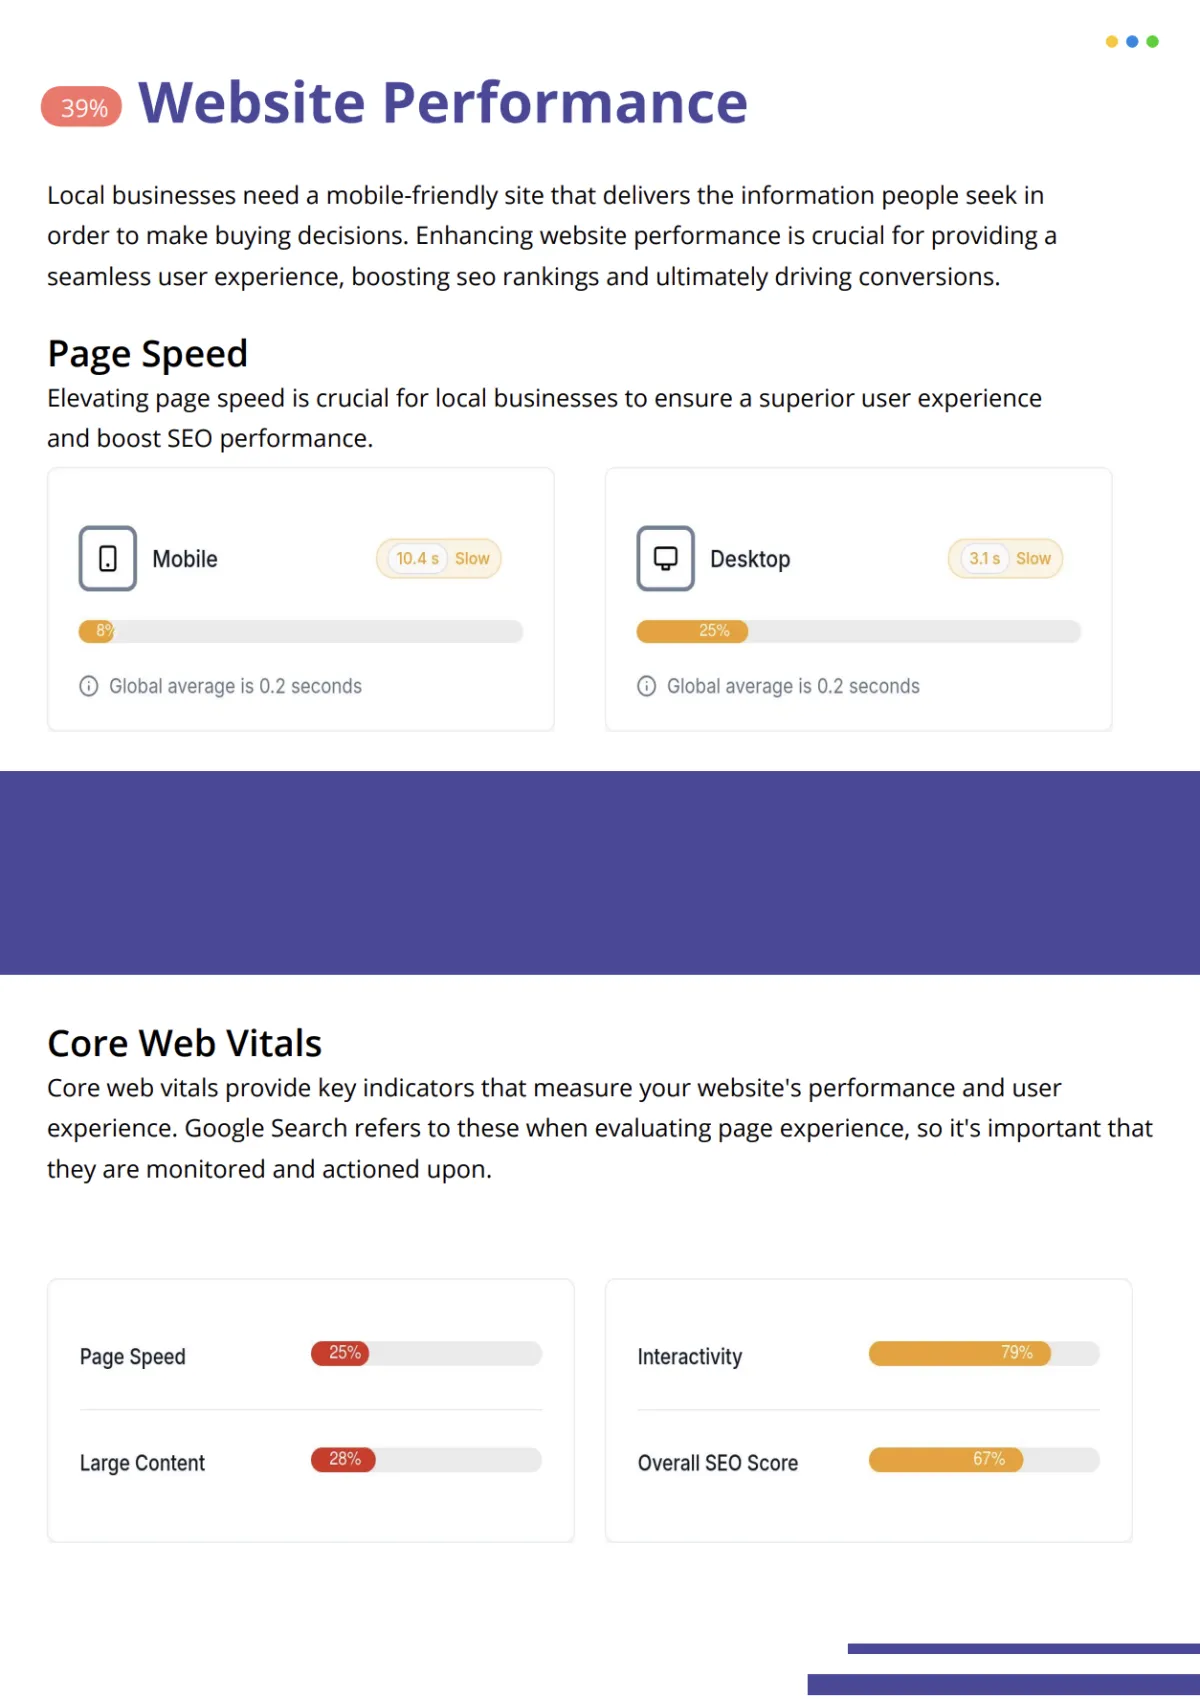Click the 39% score badge
This screenshot has height=1699, width=1200.
[82, 107]
